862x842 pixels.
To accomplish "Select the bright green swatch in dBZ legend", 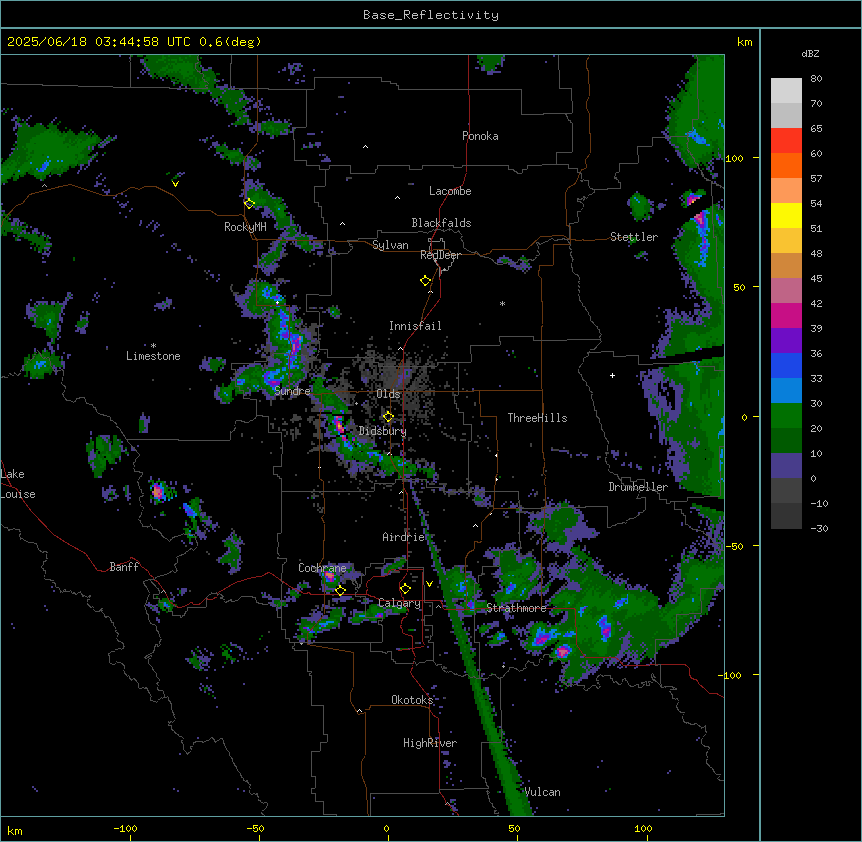I will coord(786,416).
